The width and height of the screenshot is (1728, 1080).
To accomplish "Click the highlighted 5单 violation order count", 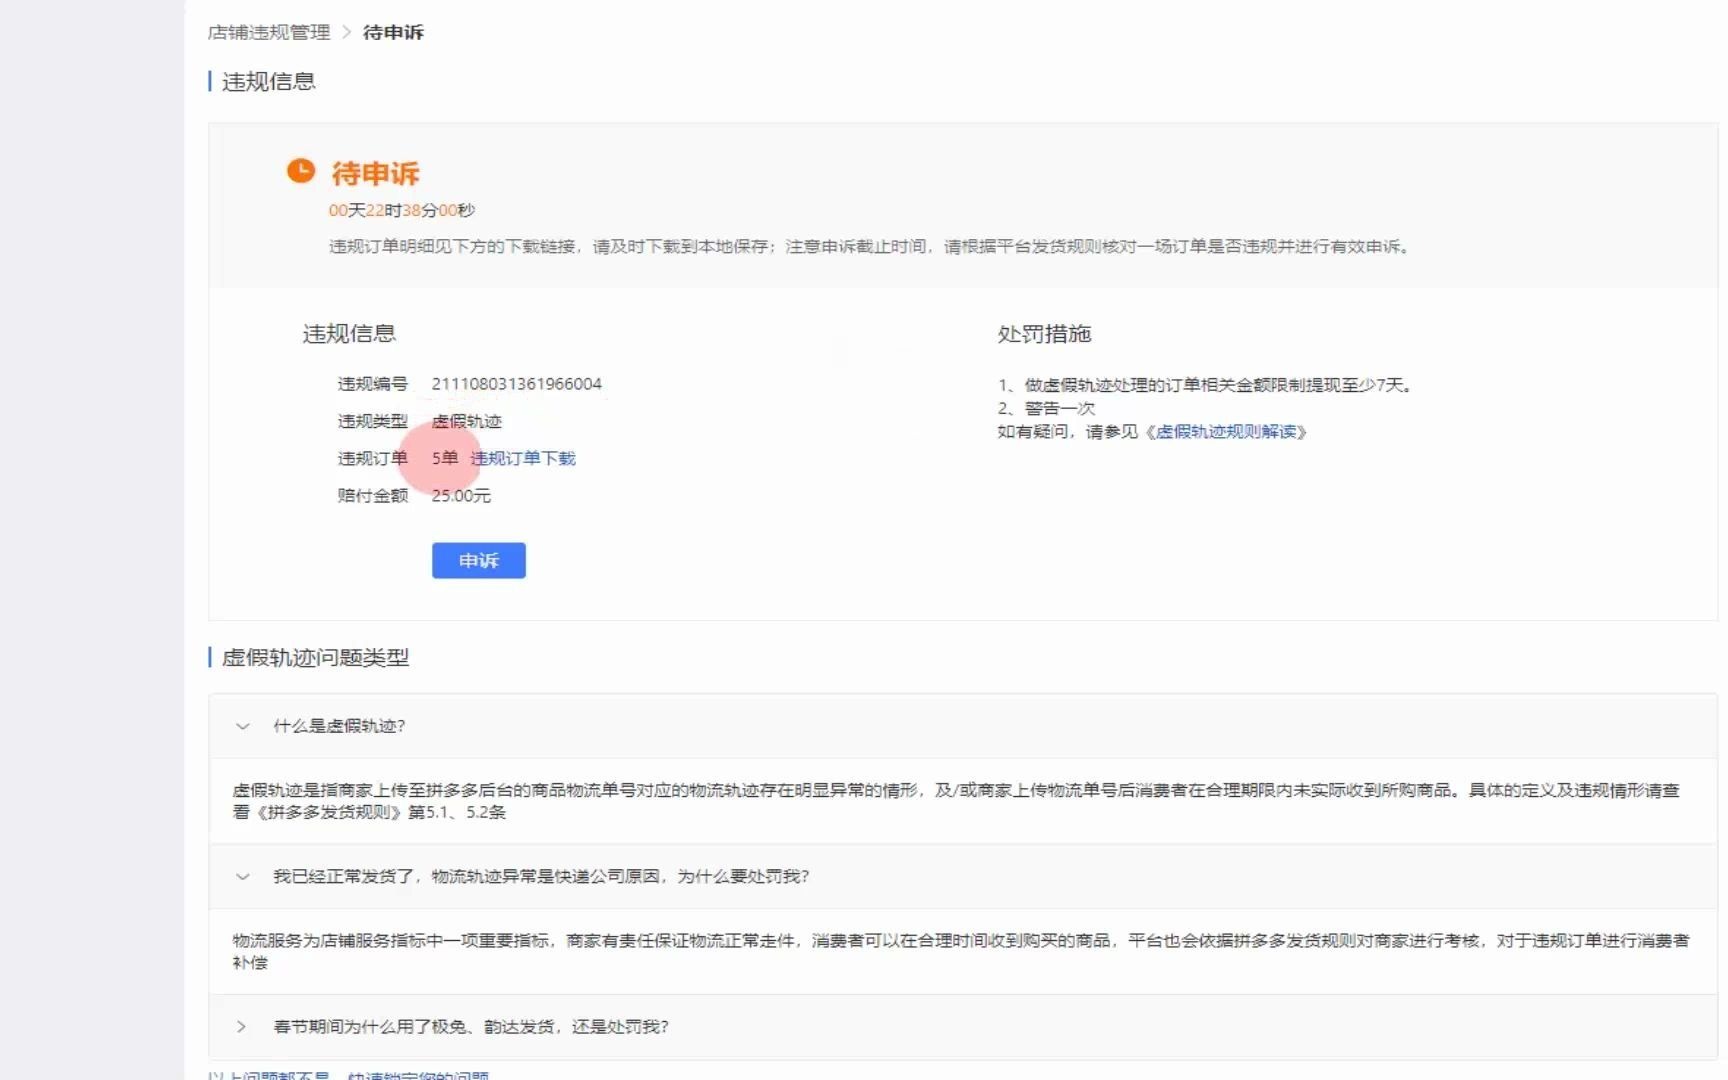I will (x=444, y=459).
